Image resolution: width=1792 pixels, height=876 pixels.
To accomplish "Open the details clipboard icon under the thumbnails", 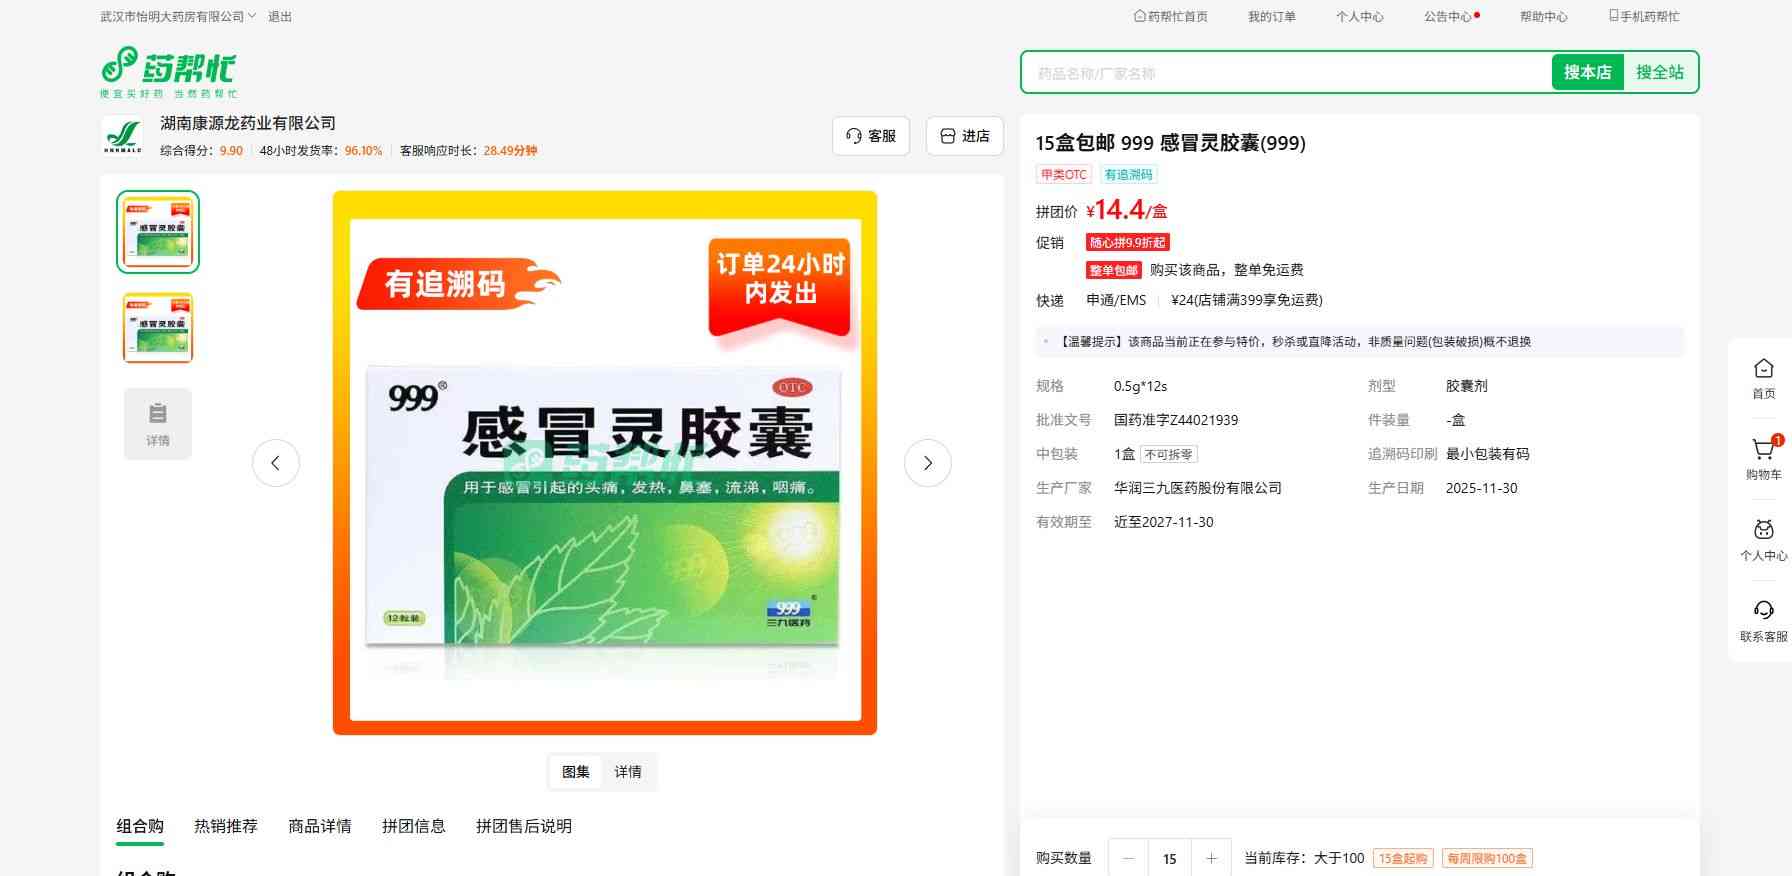I will pos(158,423).
